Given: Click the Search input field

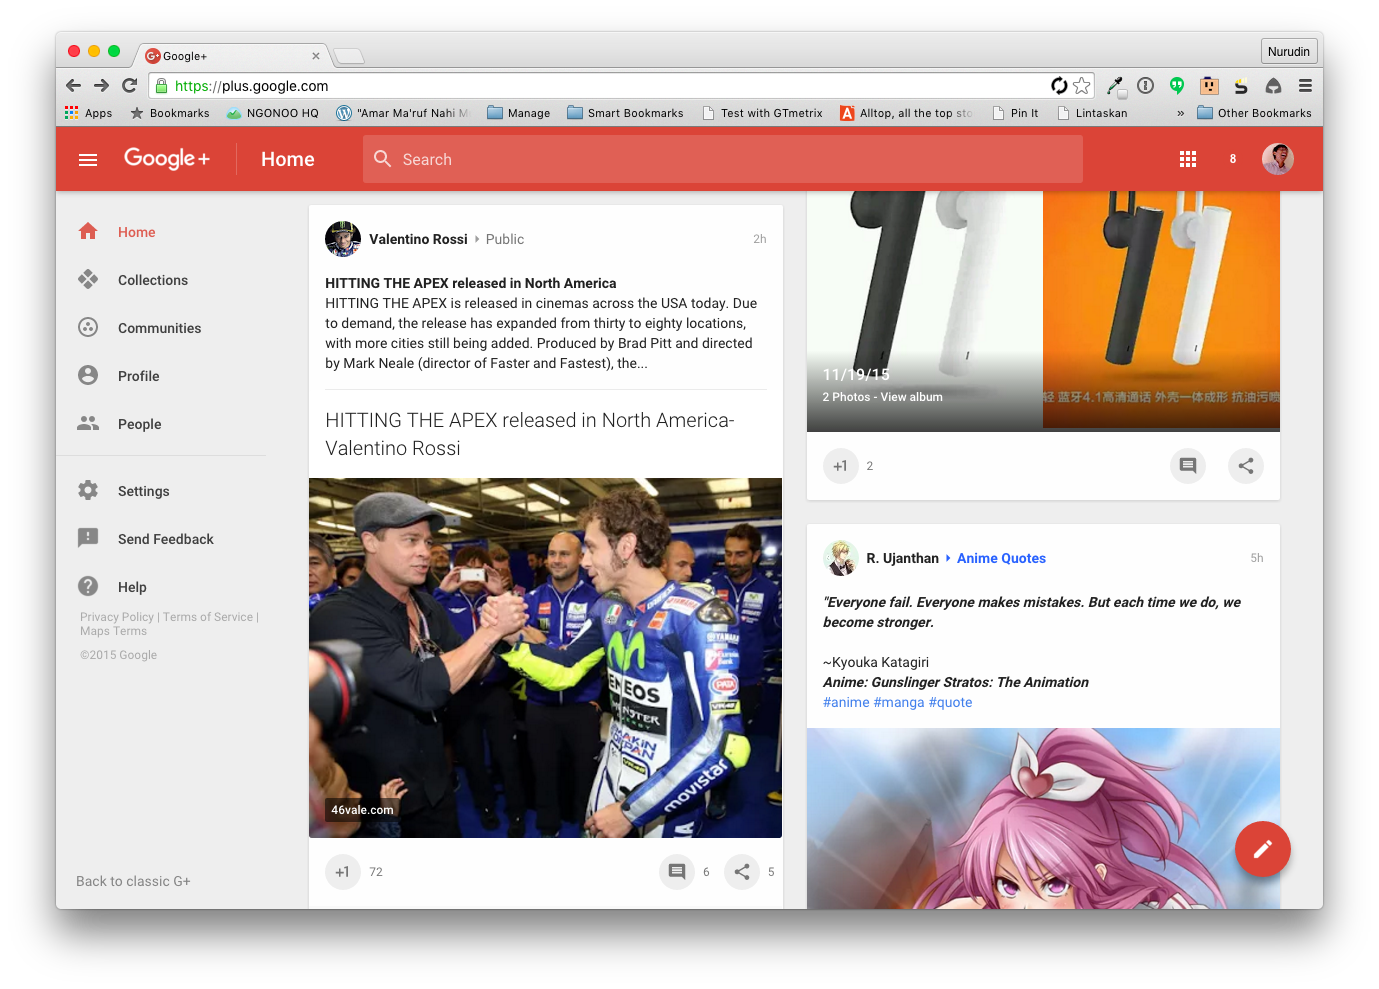Looking at the screenshot, I should coord(723,159).
